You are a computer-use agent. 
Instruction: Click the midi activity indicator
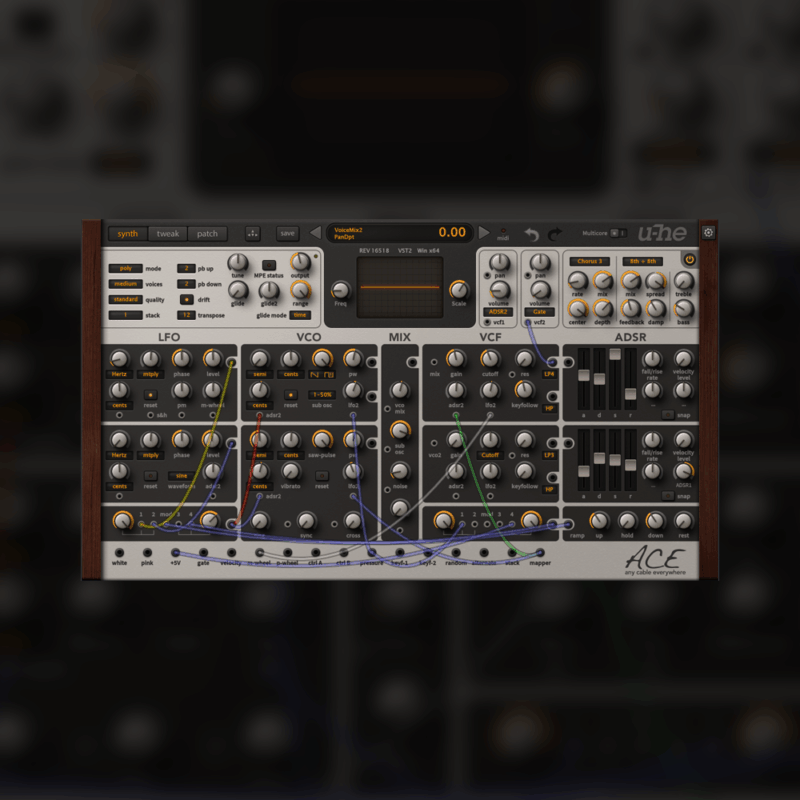click(x=503, y=231)
